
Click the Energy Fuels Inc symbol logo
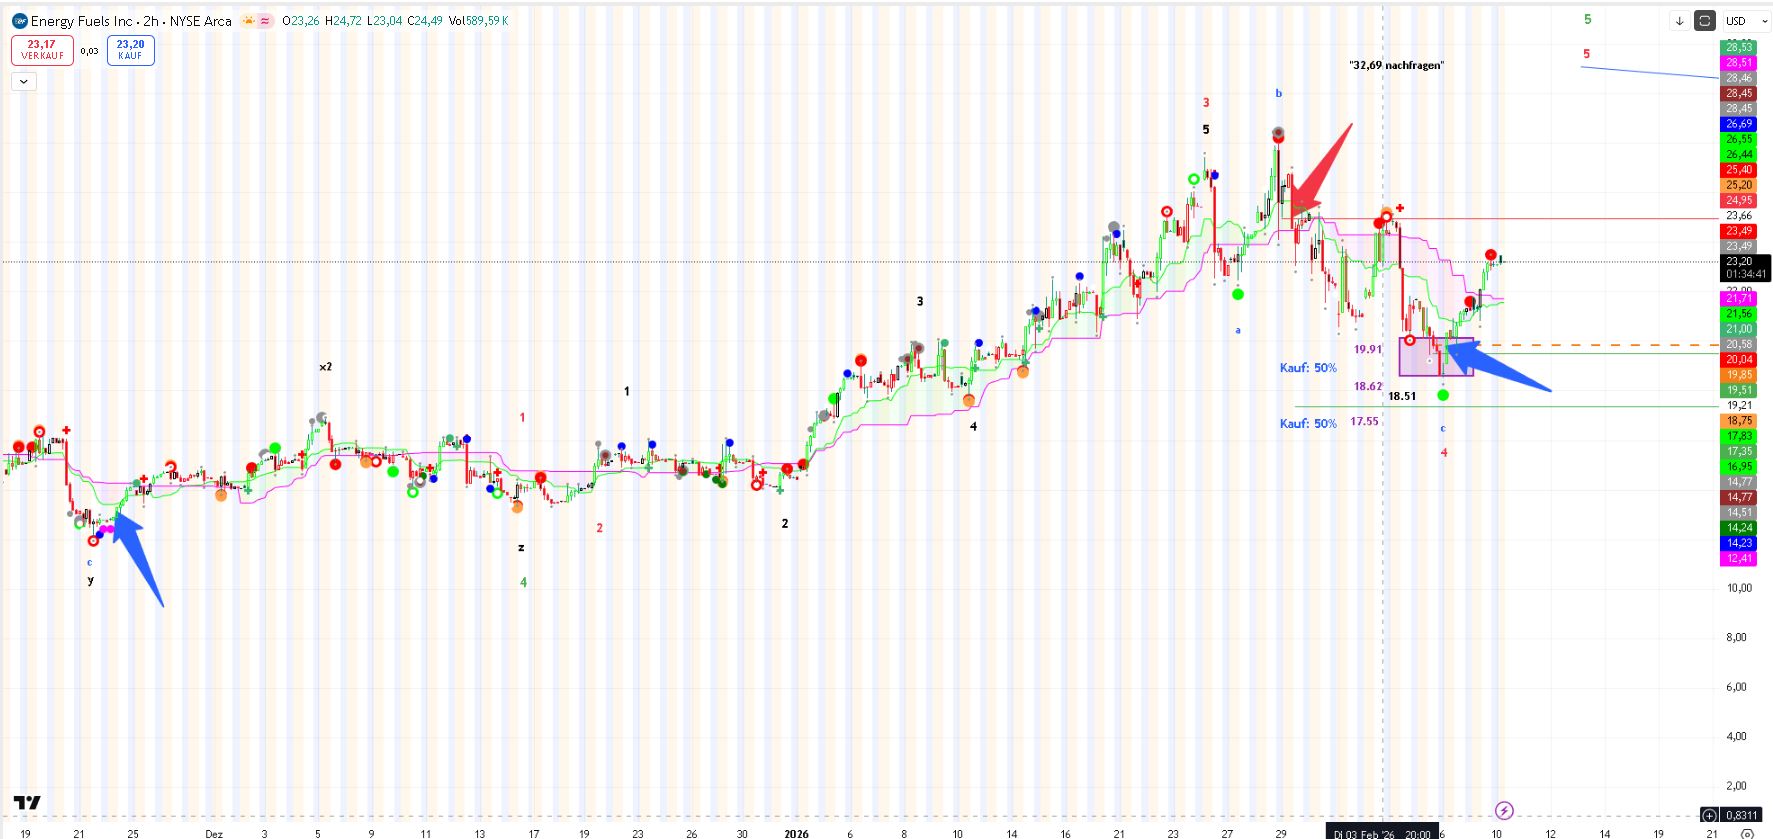[x=19, y=21]
